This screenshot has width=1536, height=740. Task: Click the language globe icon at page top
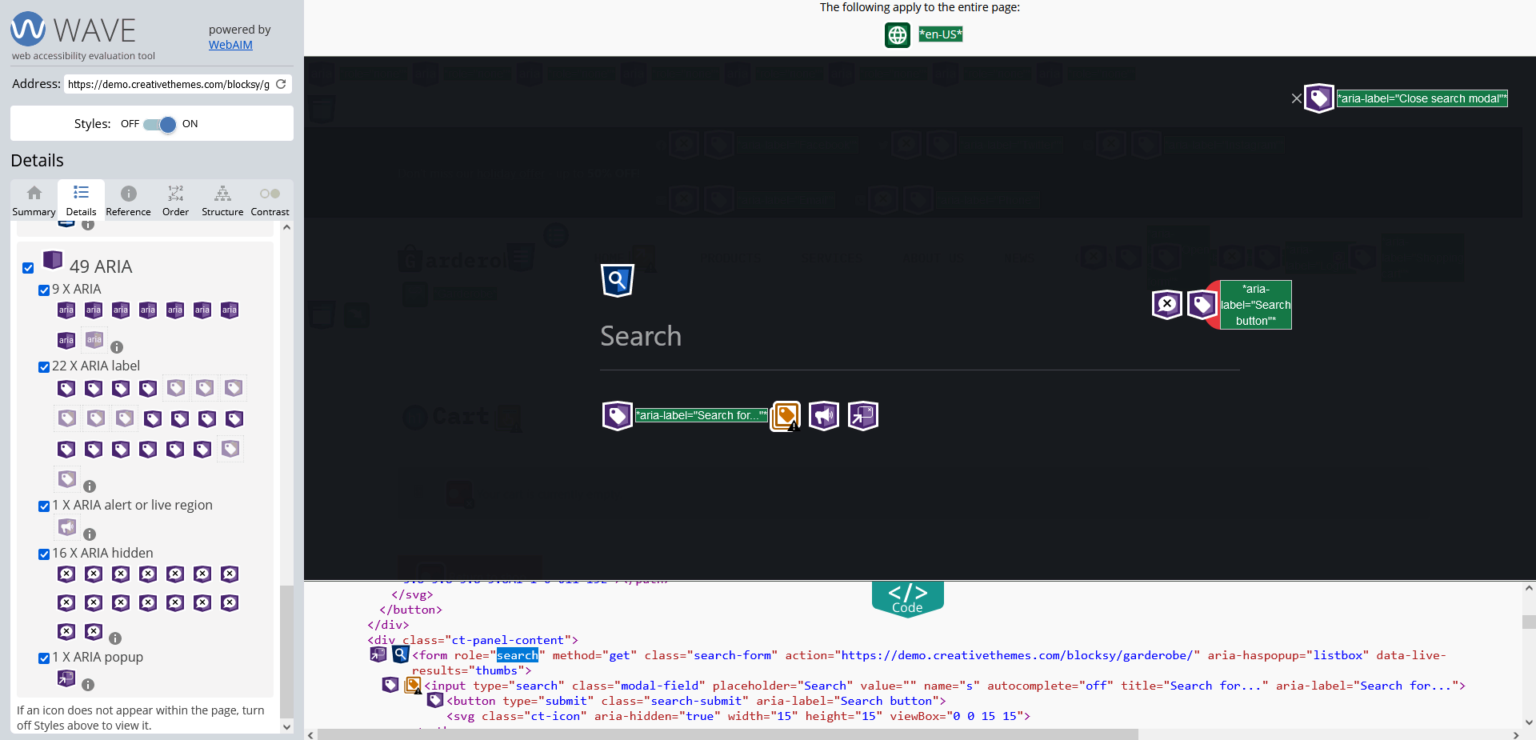[897, 35]
